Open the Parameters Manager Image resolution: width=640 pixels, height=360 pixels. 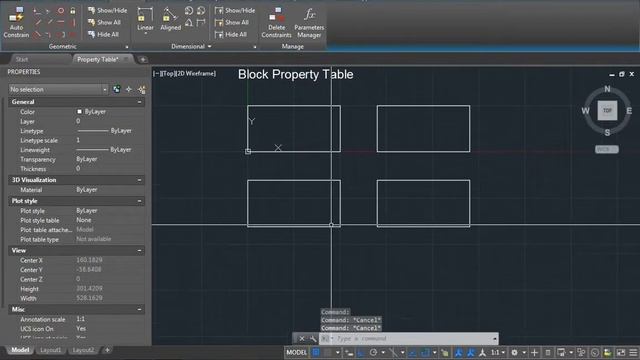coord(309,22)
